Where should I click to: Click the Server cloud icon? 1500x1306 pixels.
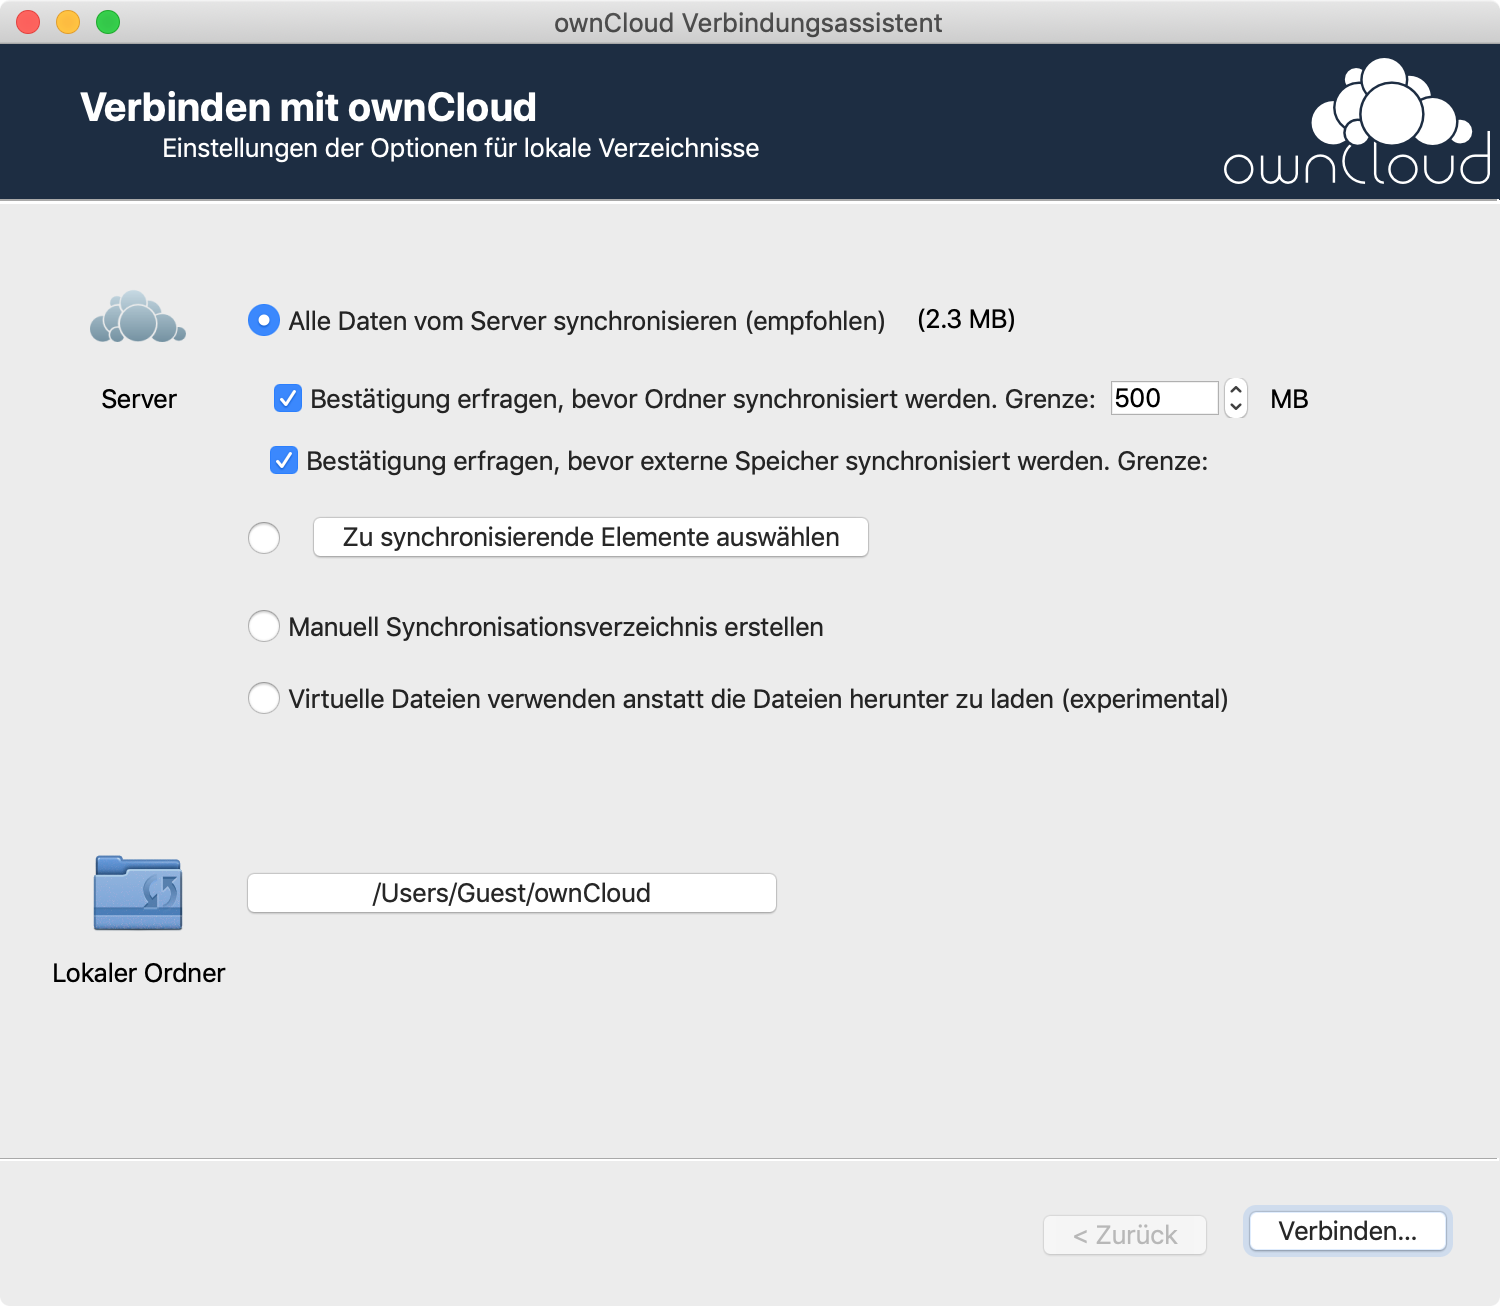tap(138, 318)
